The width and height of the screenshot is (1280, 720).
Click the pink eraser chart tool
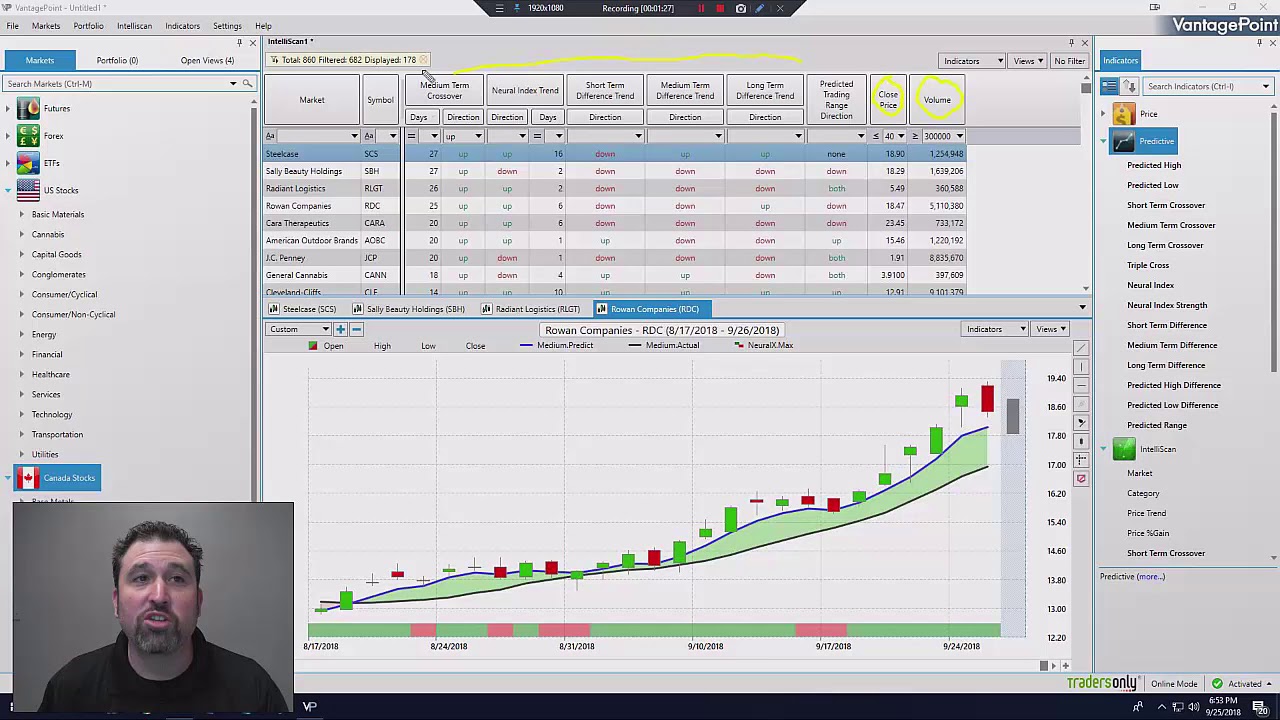(1081, 479)
